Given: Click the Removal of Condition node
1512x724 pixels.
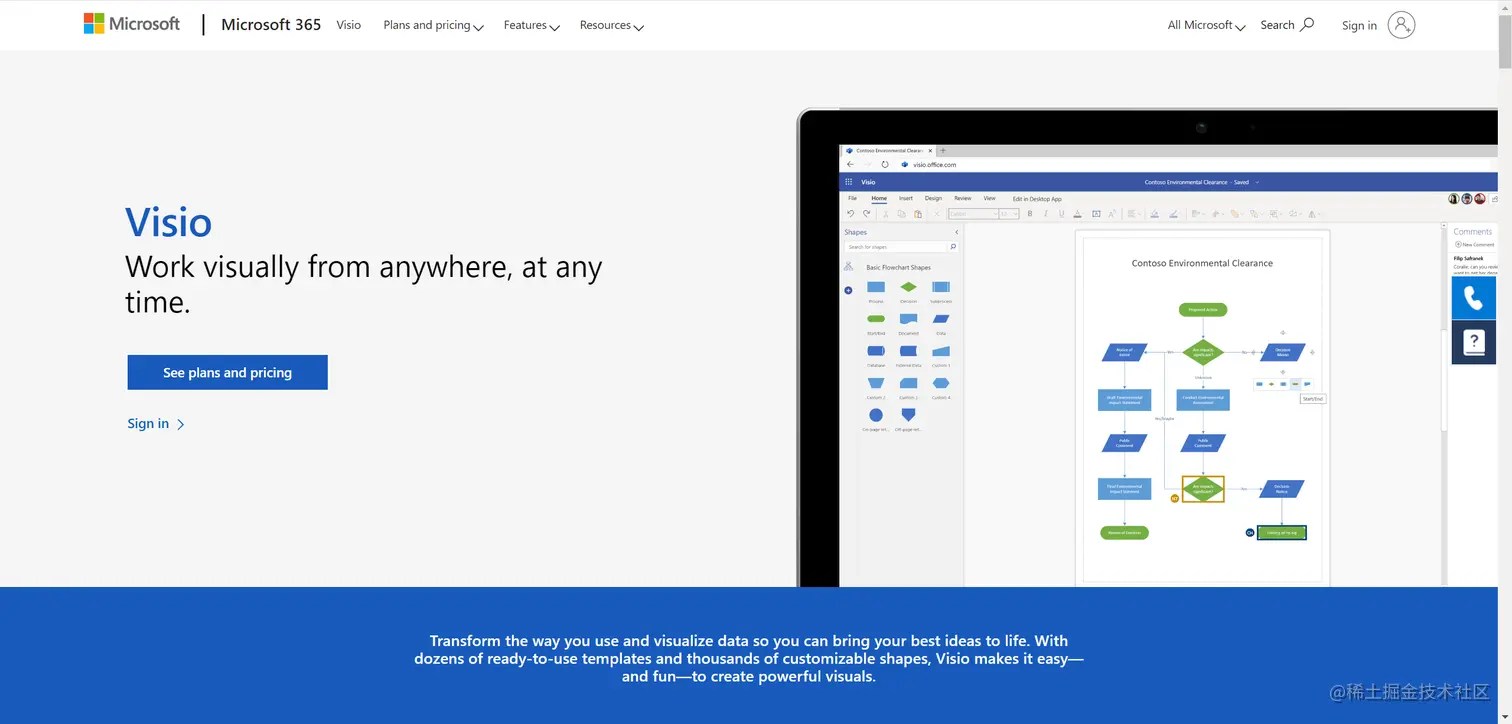Looking at the screenshot, I should pos(1124,533).
